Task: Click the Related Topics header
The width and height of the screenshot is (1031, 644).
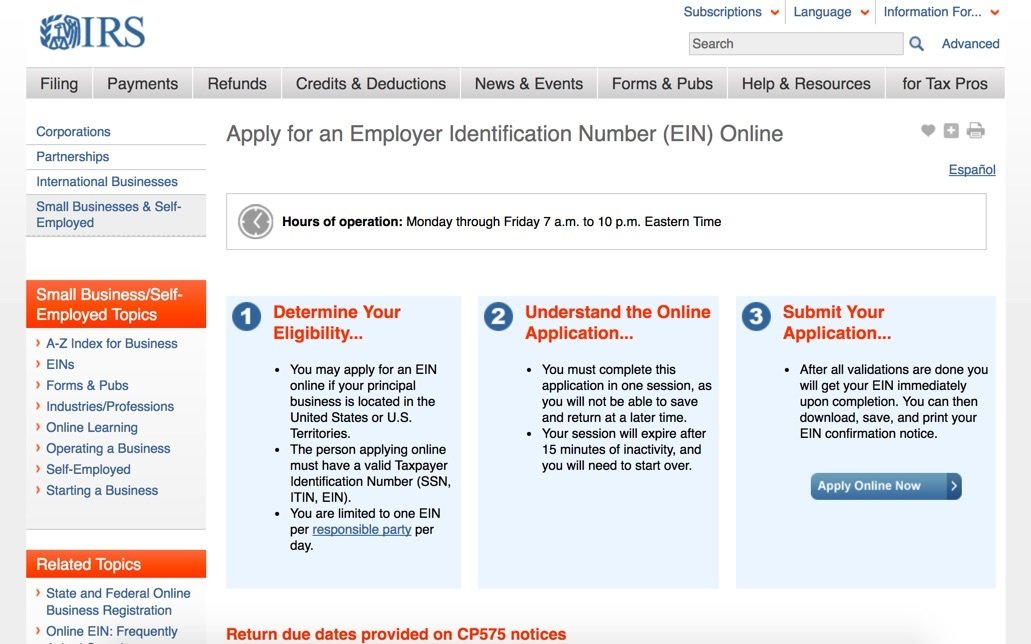Action: [116, 564]
